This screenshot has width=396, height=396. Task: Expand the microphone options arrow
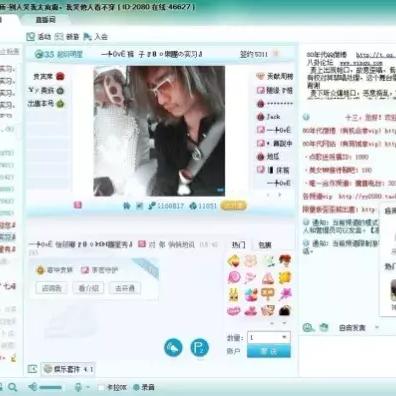click(x=88, y=387)
